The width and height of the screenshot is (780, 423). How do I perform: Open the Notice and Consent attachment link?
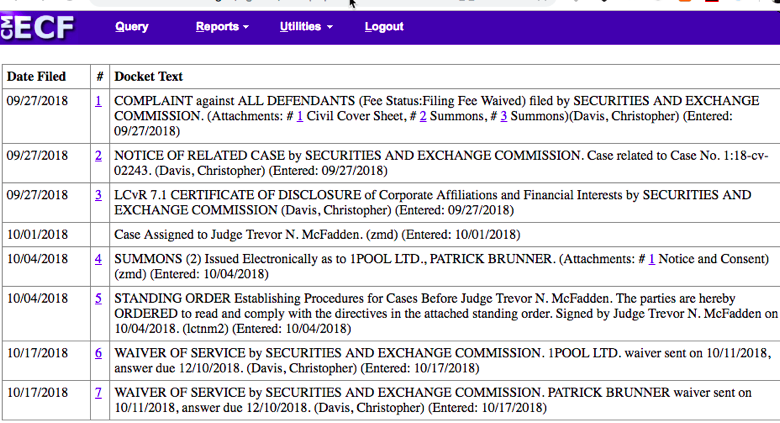pyautogui.click(x=651, y=259)
